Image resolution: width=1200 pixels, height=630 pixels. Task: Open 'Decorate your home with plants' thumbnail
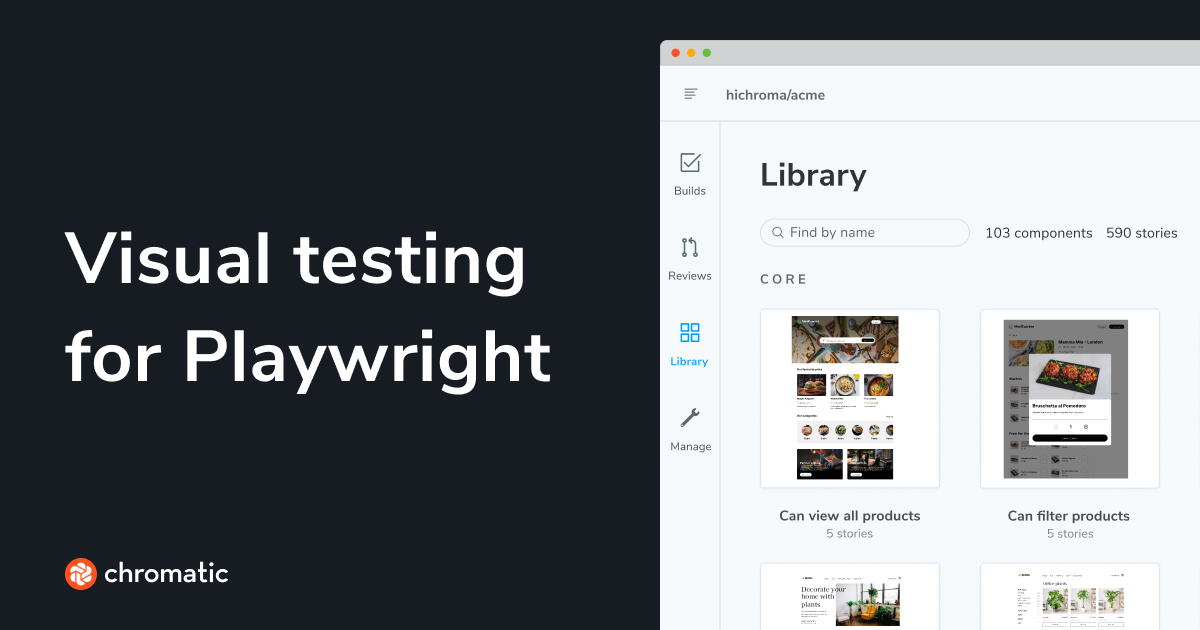849,597
